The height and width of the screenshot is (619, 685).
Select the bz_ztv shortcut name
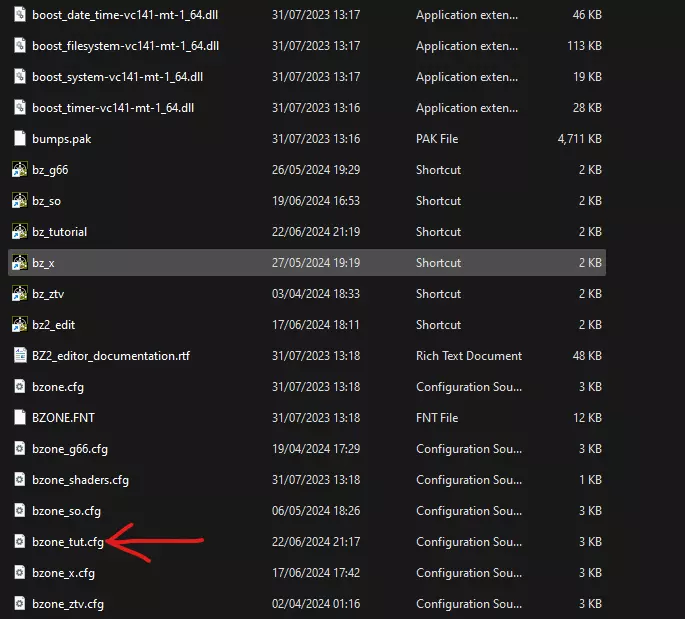point(48,294)
